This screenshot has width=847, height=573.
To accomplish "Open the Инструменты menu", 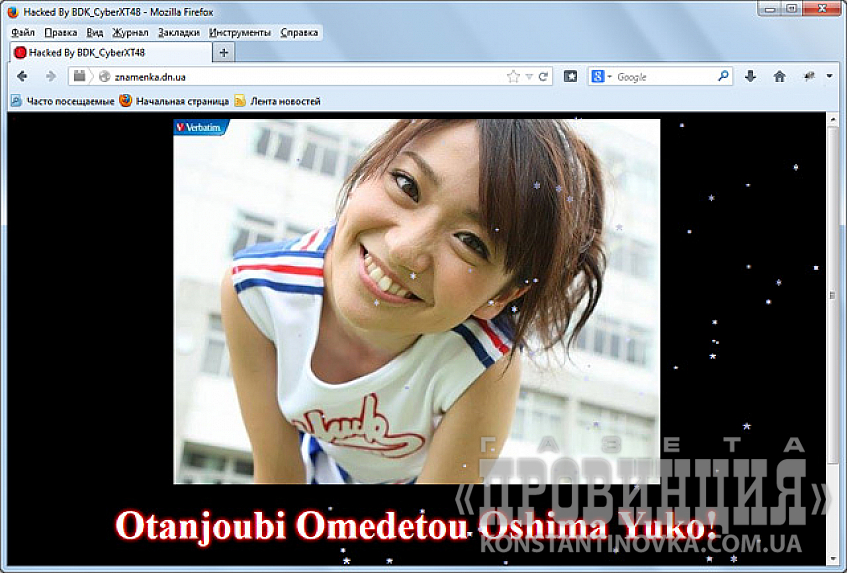I will coord(240,32).
